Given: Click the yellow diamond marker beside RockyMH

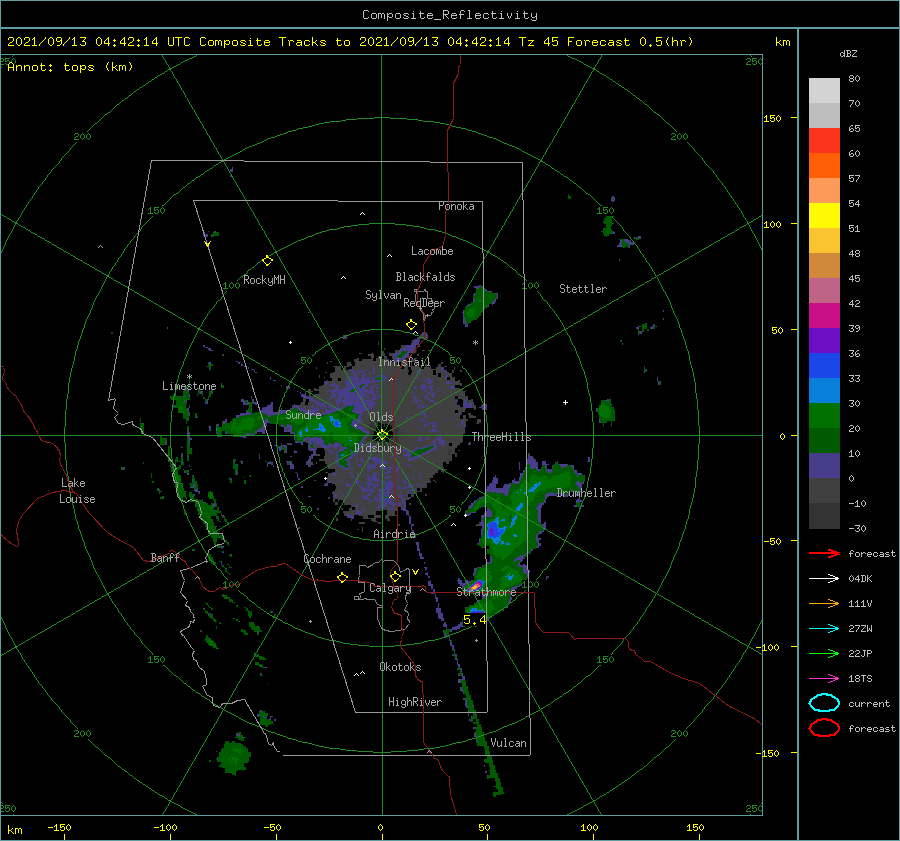Looking at the screenshot, I should coord(267,261).
